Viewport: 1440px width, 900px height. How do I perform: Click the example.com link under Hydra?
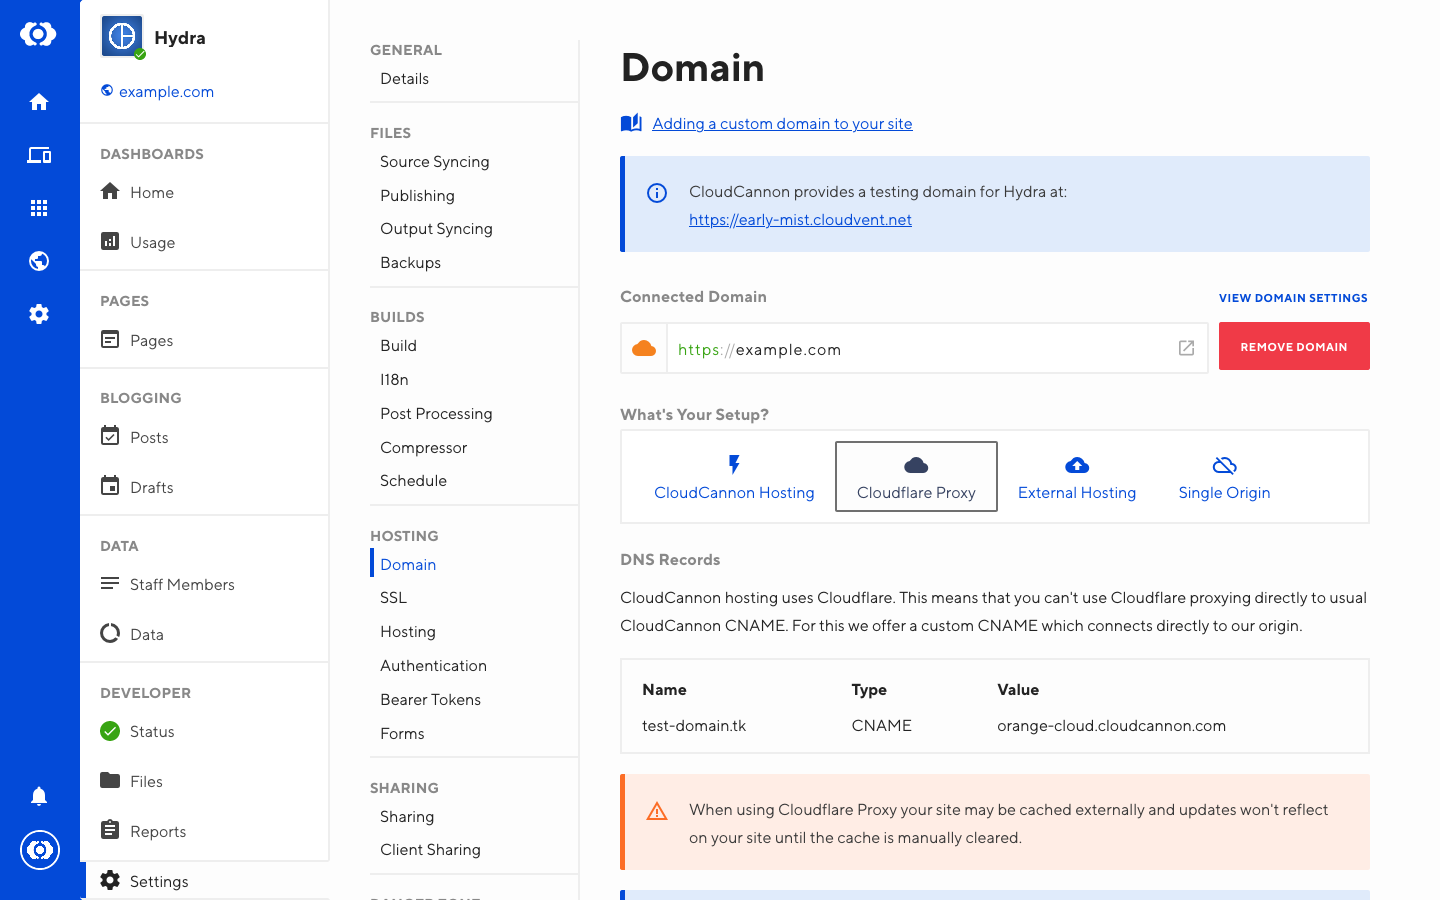[x=166, y=92]
